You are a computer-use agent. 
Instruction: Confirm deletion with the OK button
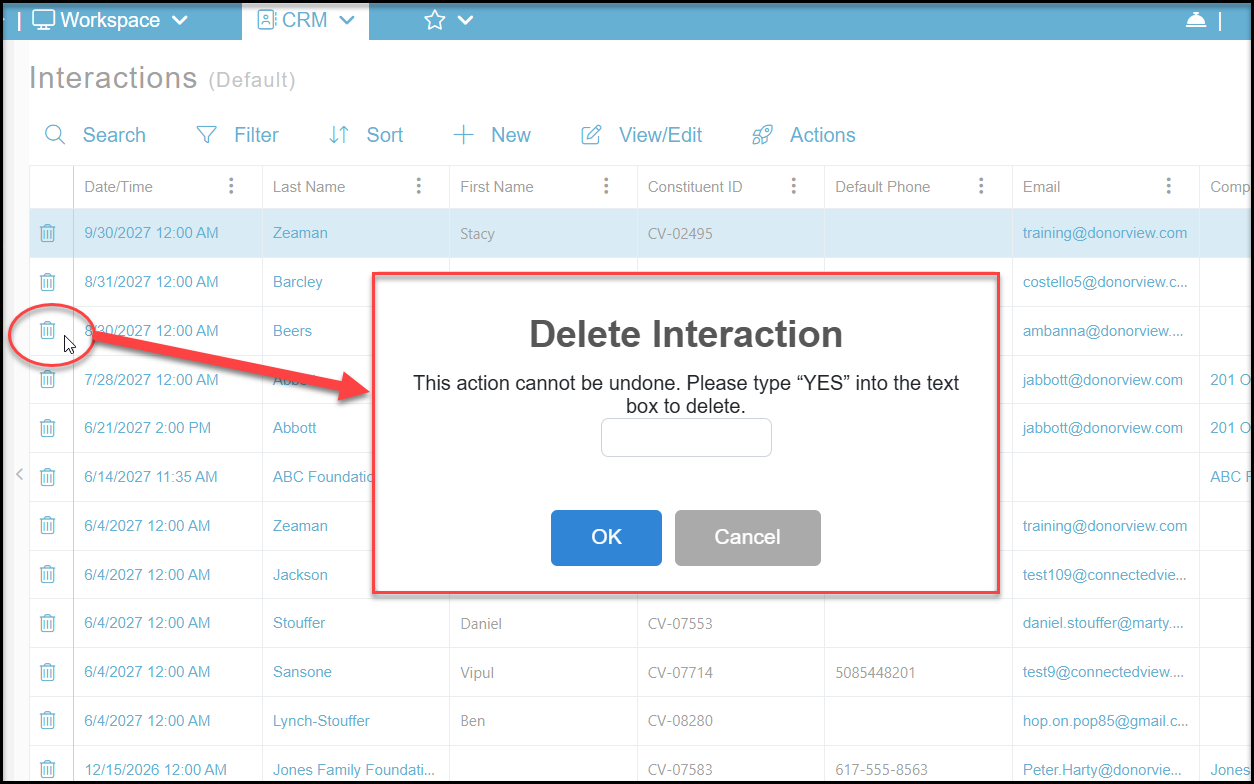(x=606, y=538)
